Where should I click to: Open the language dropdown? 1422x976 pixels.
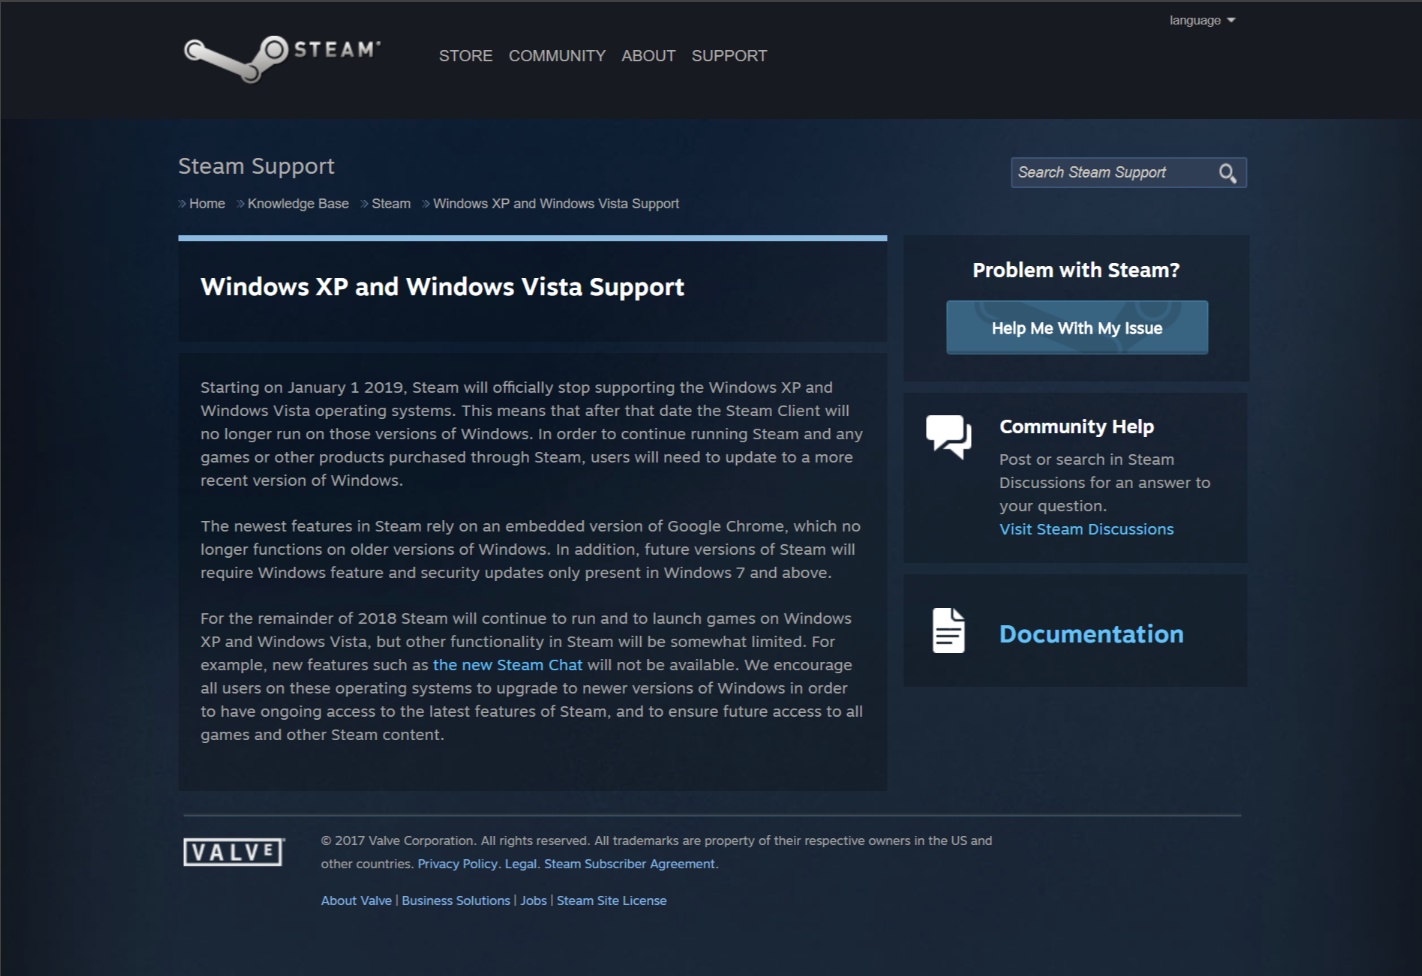1202,20
